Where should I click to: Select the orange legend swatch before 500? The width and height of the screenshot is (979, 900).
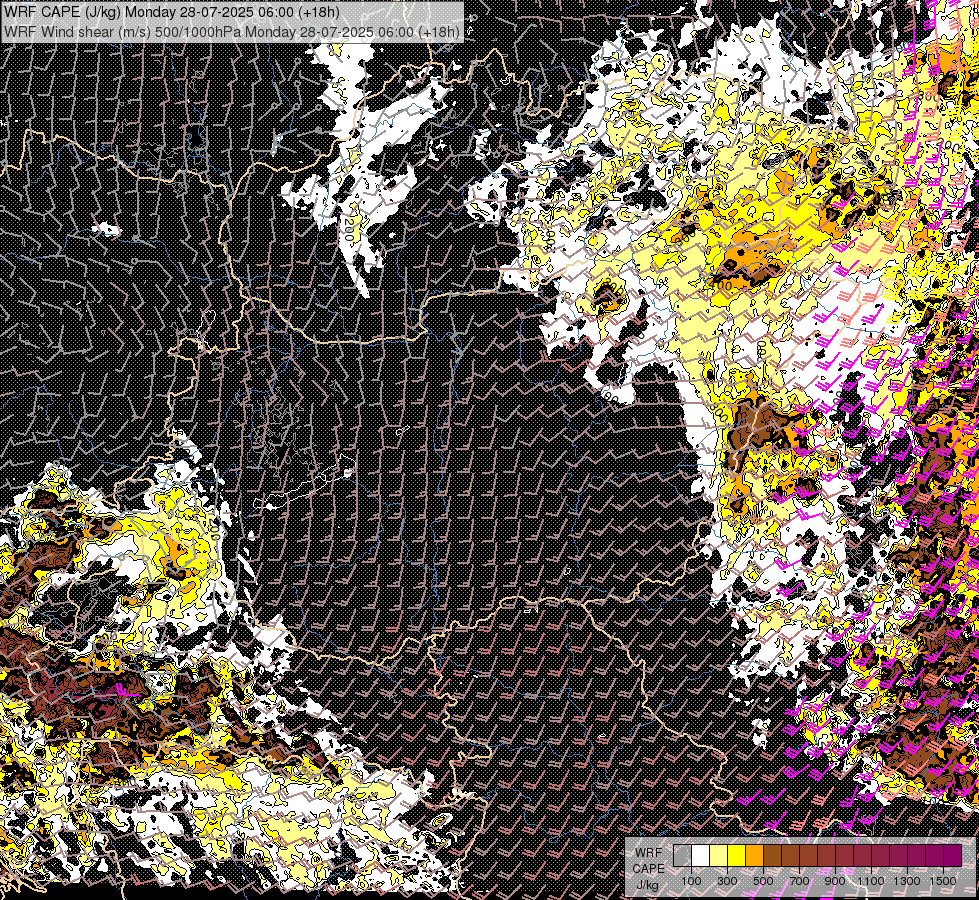tap(754, 856)
